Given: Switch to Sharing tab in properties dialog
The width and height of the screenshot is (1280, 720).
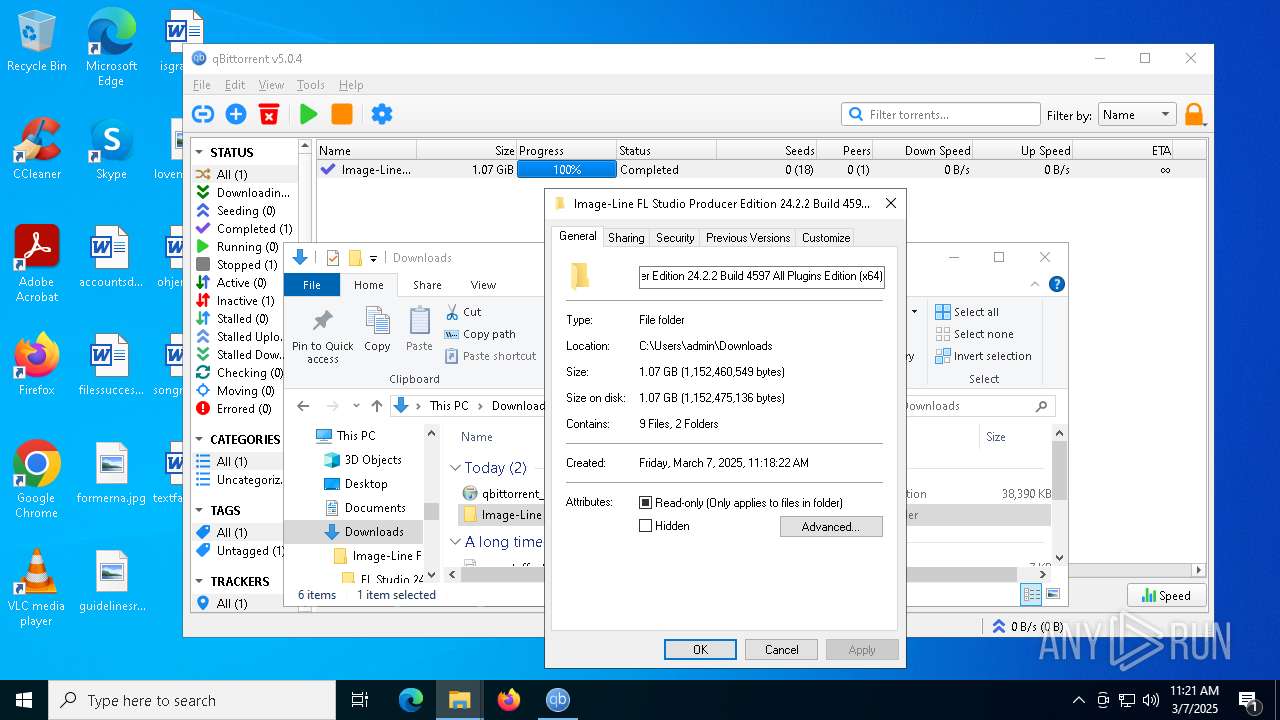Looking at the screenshot, I should click(x=626, y=238).
